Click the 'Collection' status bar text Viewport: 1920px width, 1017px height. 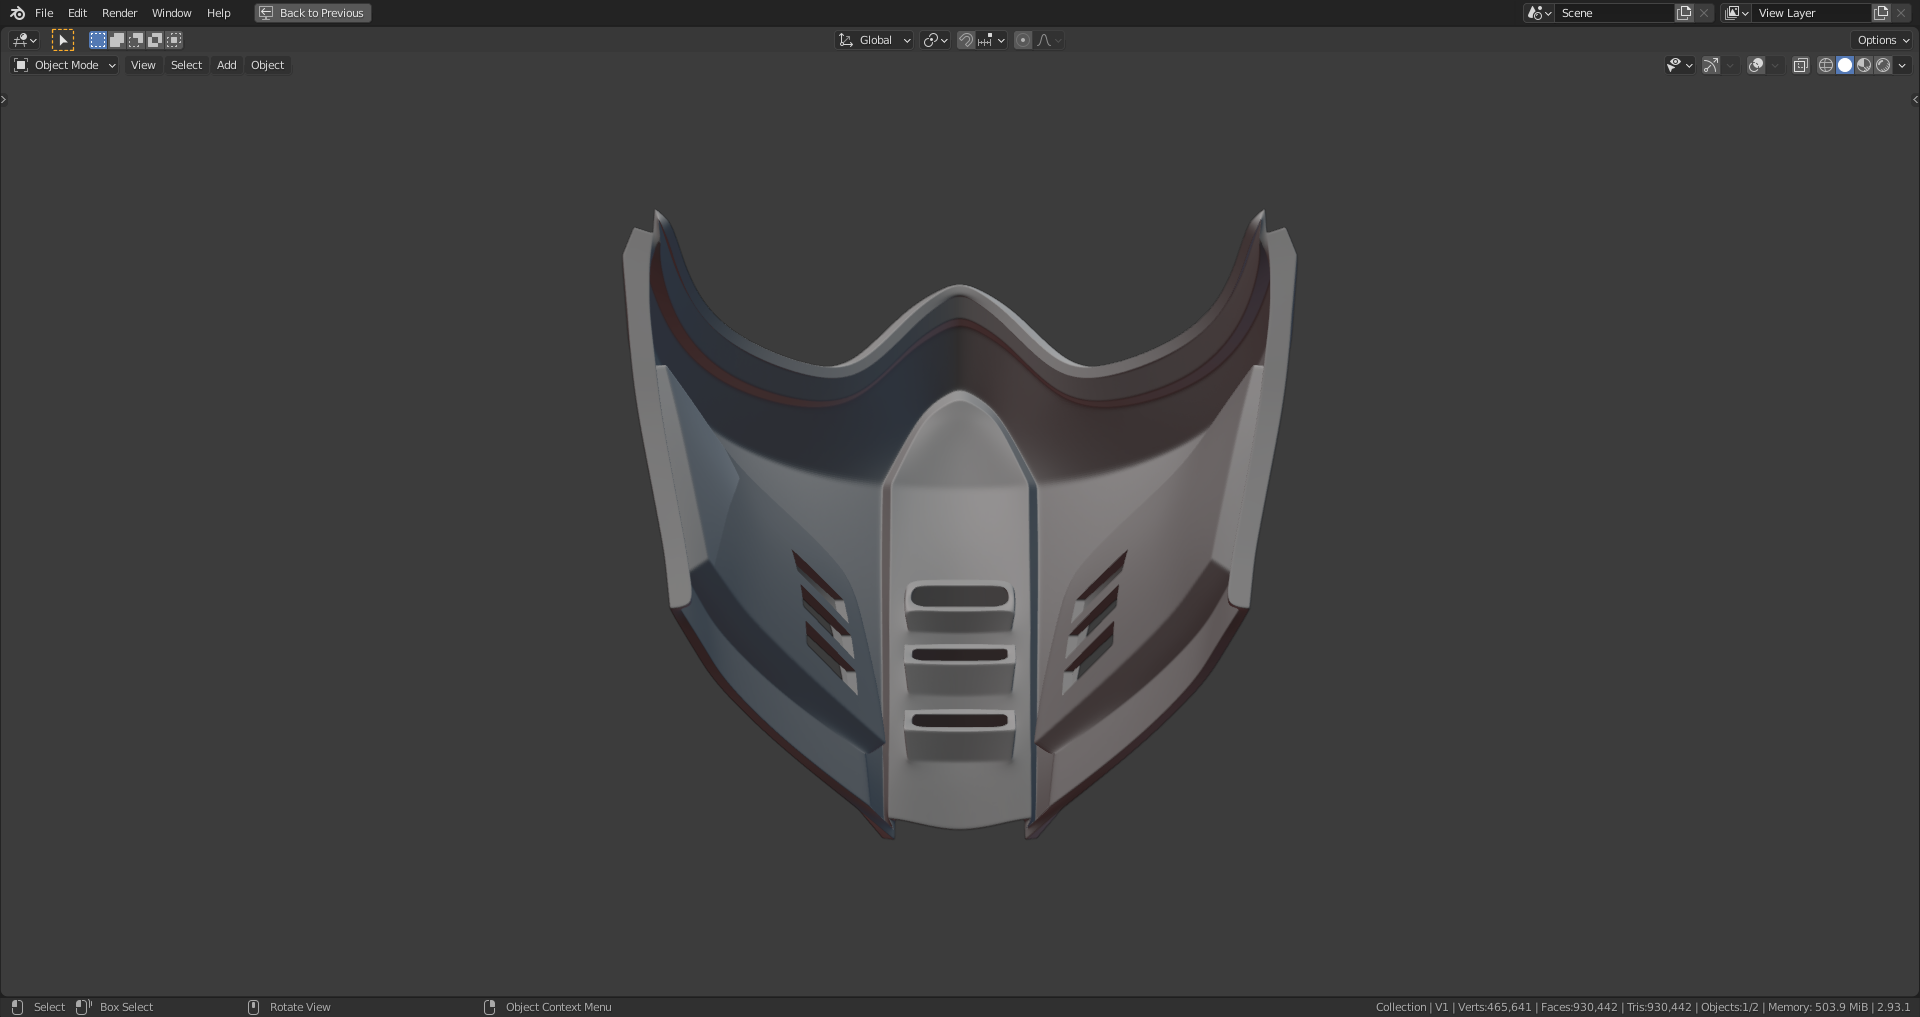coord(1401,1007)
